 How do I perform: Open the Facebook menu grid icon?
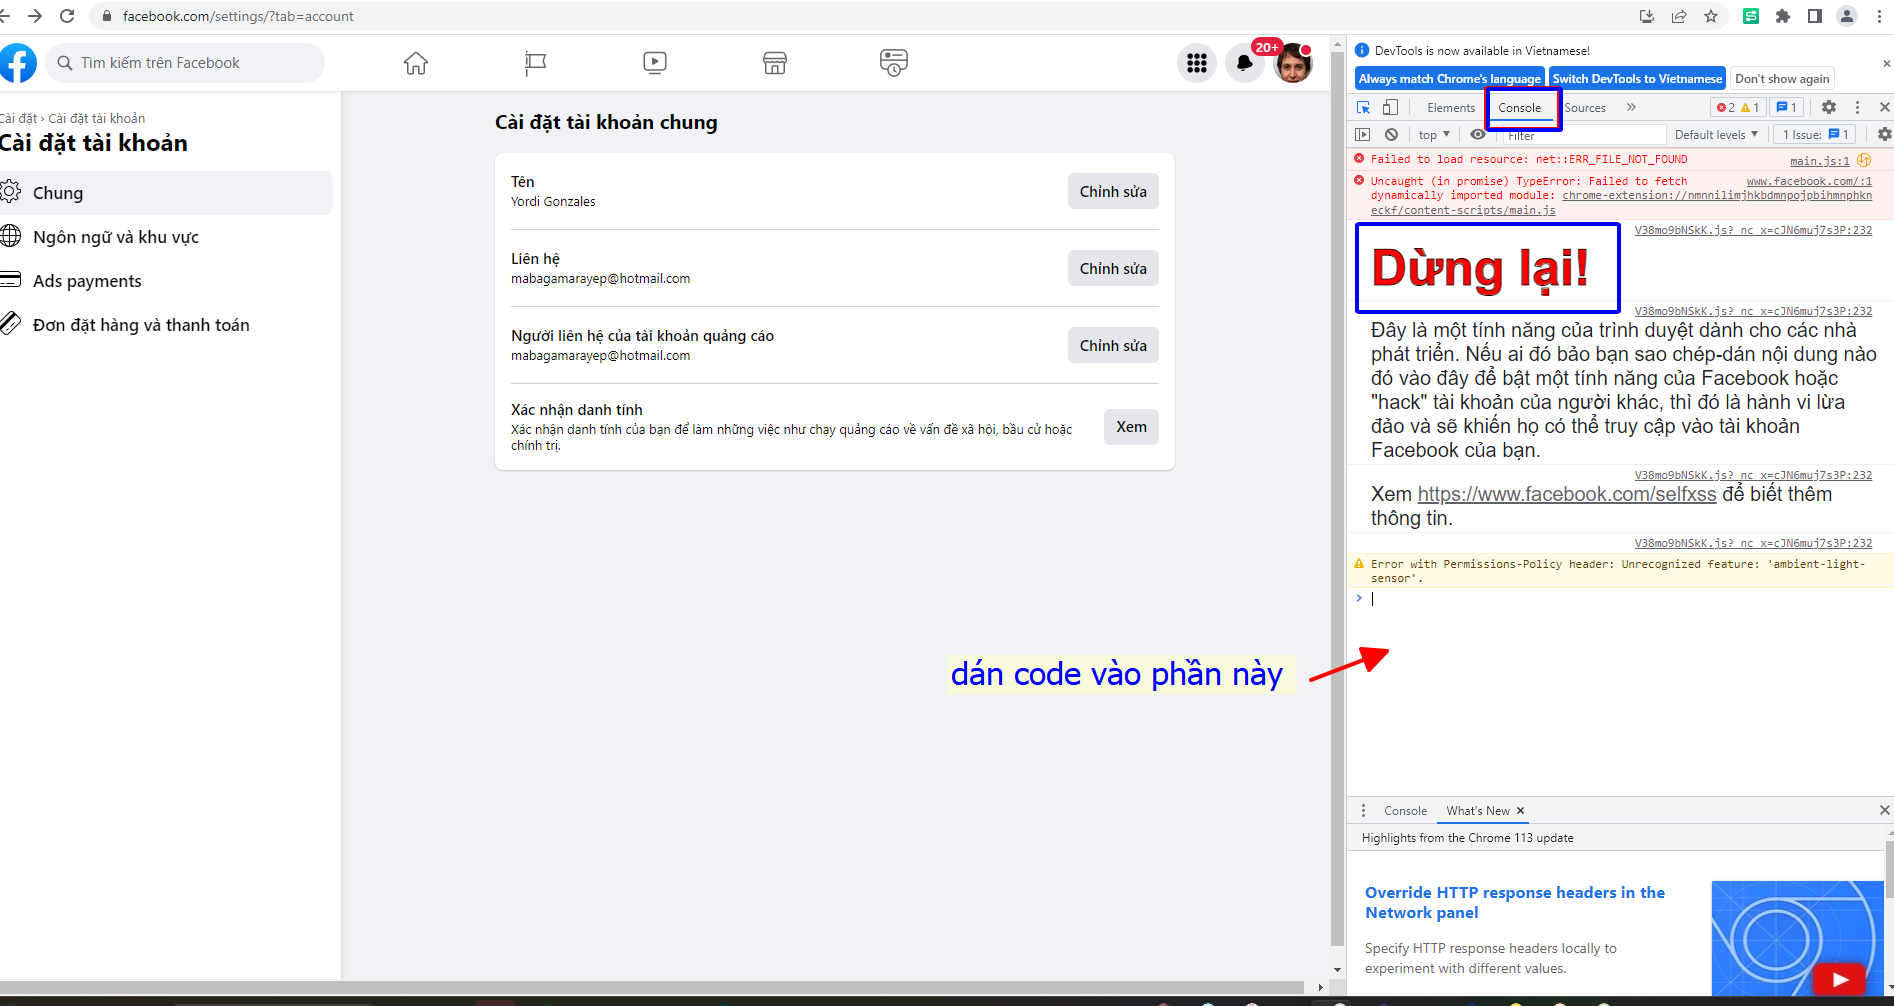point(1197,63)
